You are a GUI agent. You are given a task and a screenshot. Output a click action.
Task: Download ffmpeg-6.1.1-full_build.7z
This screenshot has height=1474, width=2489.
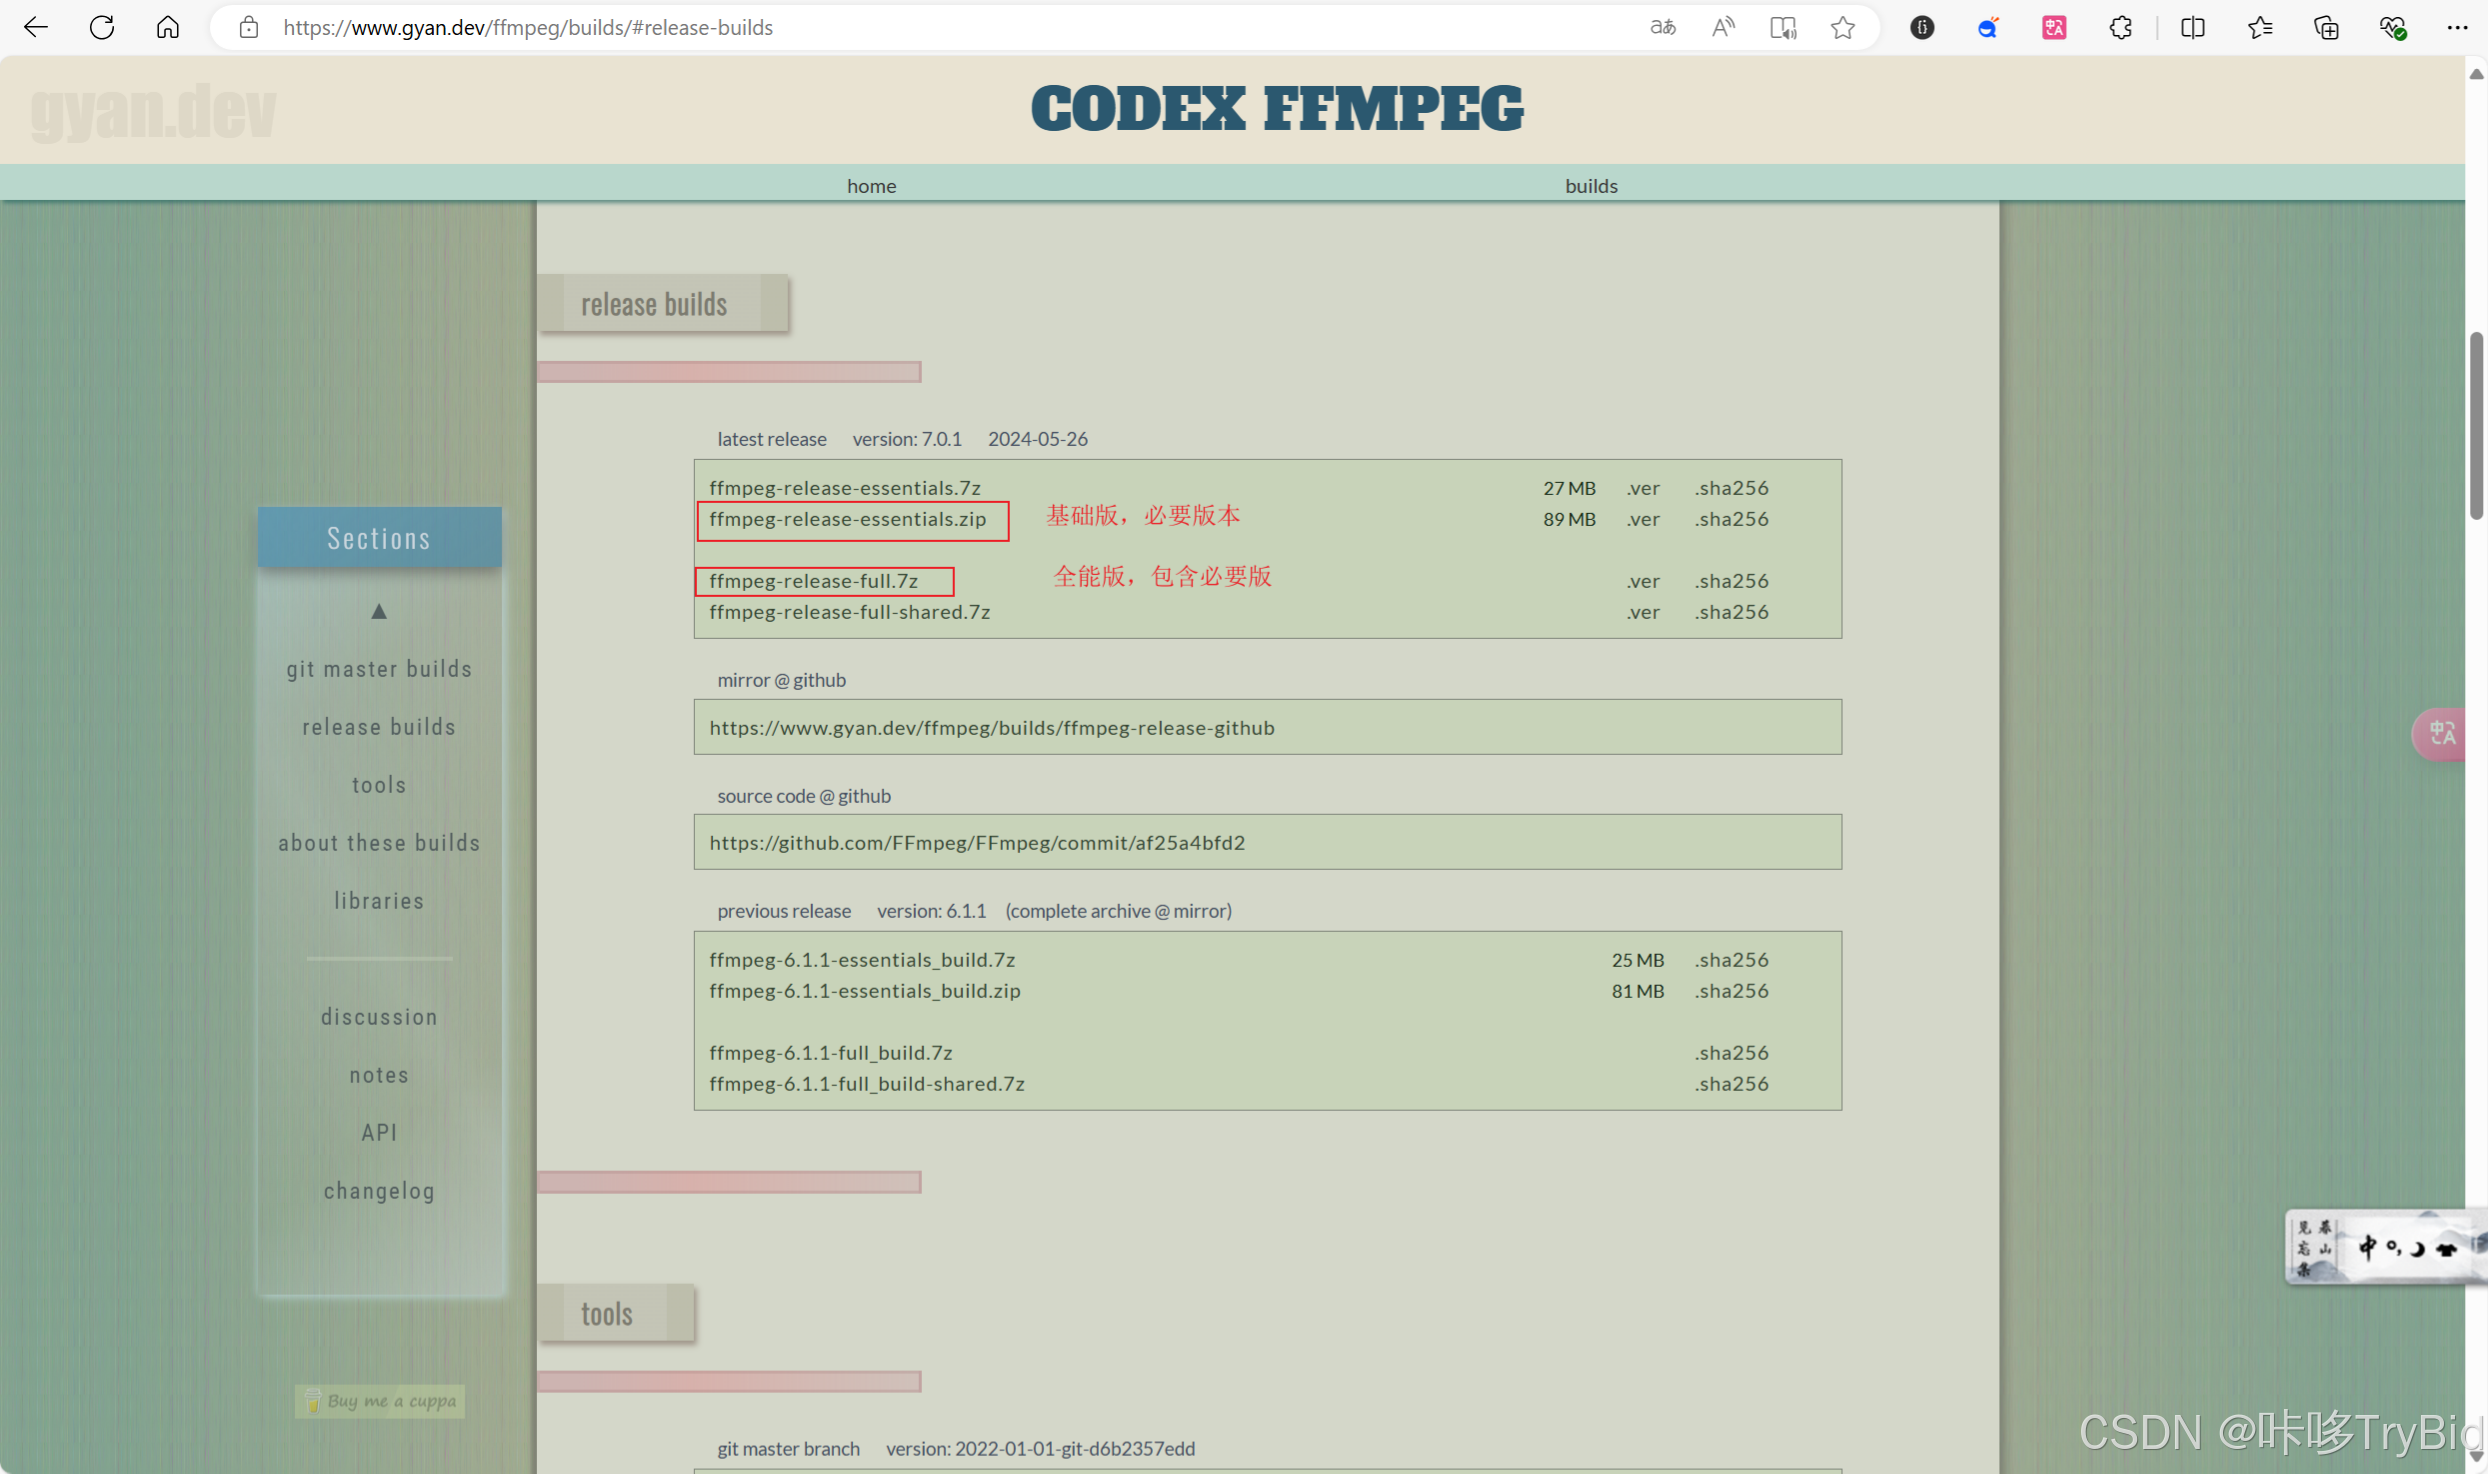831,1053
